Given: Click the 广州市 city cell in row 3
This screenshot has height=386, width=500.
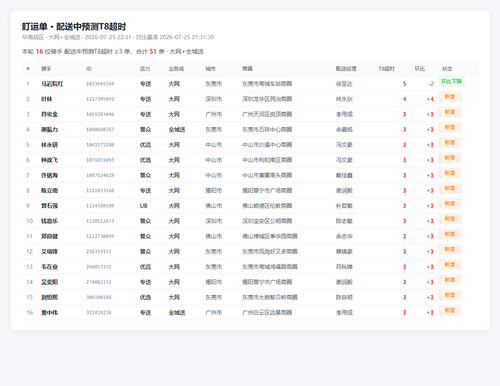Looking at the screenshot, I should point(214,114).
